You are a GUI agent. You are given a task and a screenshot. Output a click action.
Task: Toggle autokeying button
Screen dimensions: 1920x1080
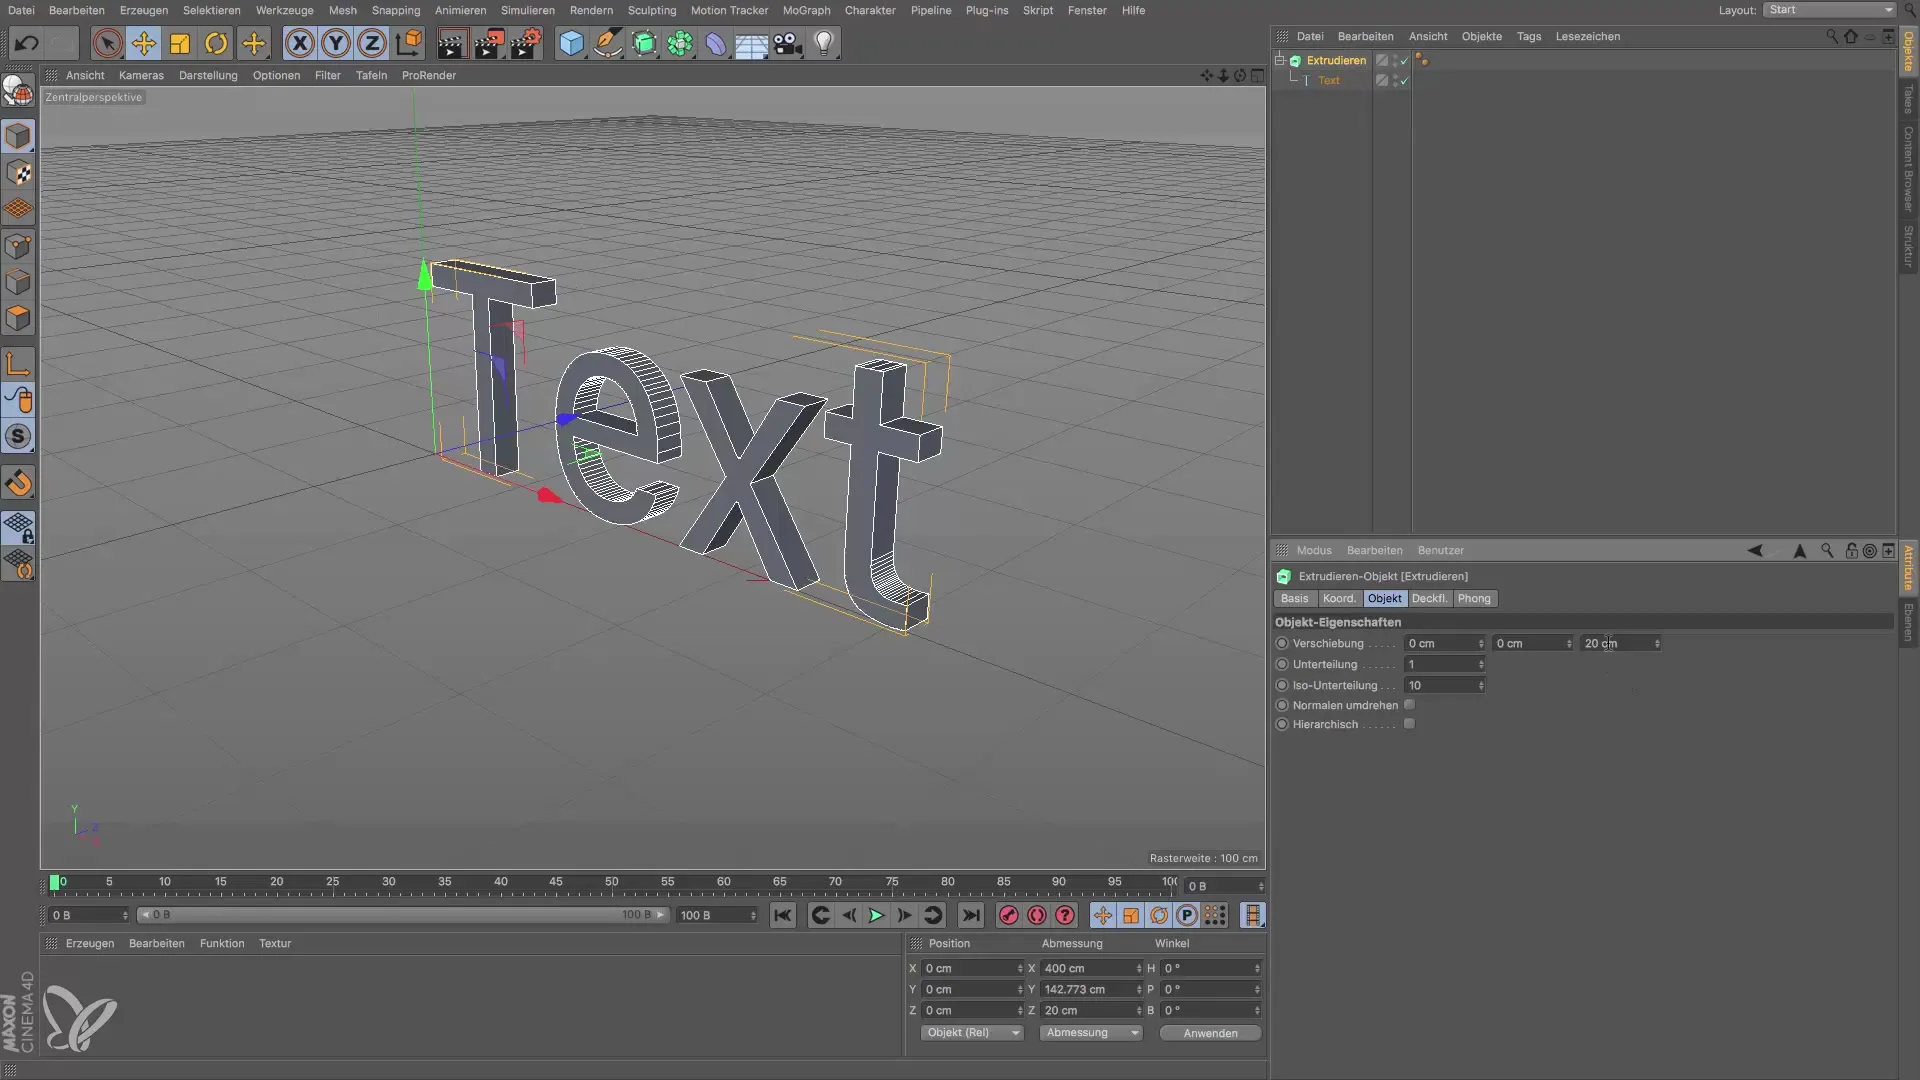(1037, 915)
